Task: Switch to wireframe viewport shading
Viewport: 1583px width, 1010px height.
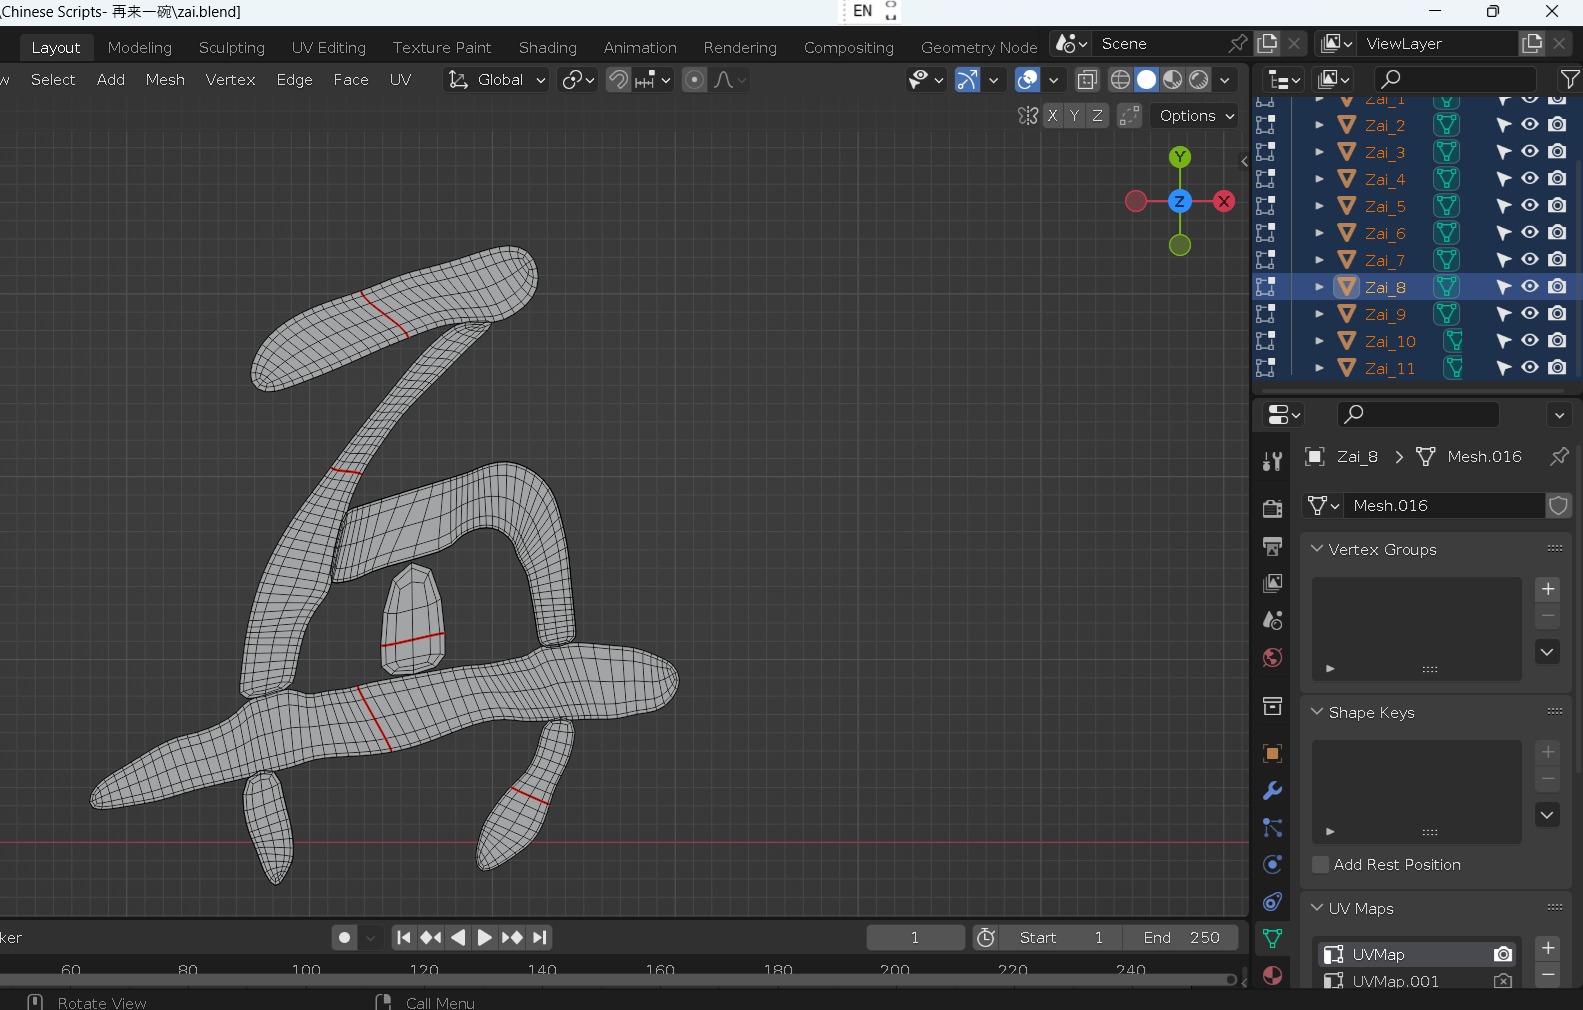Action: 1120,80
